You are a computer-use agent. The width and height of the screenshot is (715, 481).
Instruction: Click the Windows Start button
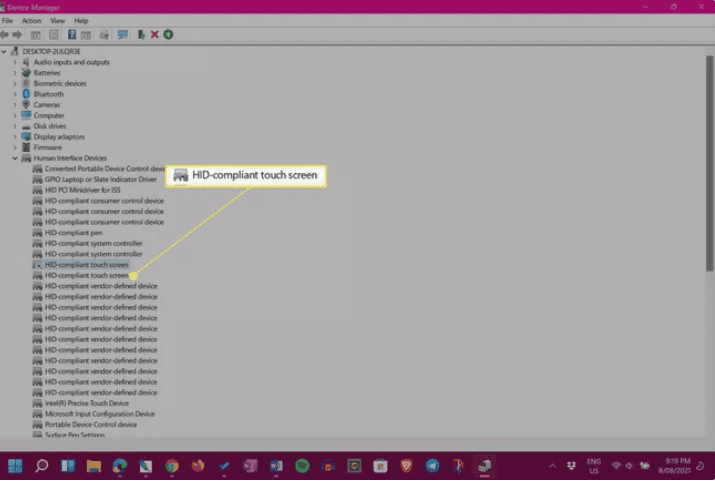(16, 466)
